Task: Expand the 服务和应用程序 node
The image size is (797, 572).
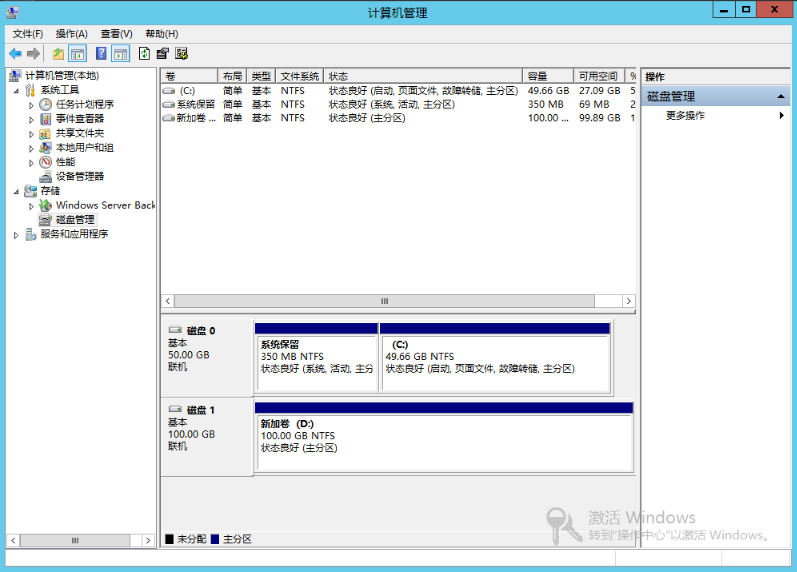Action: point(16,235)
